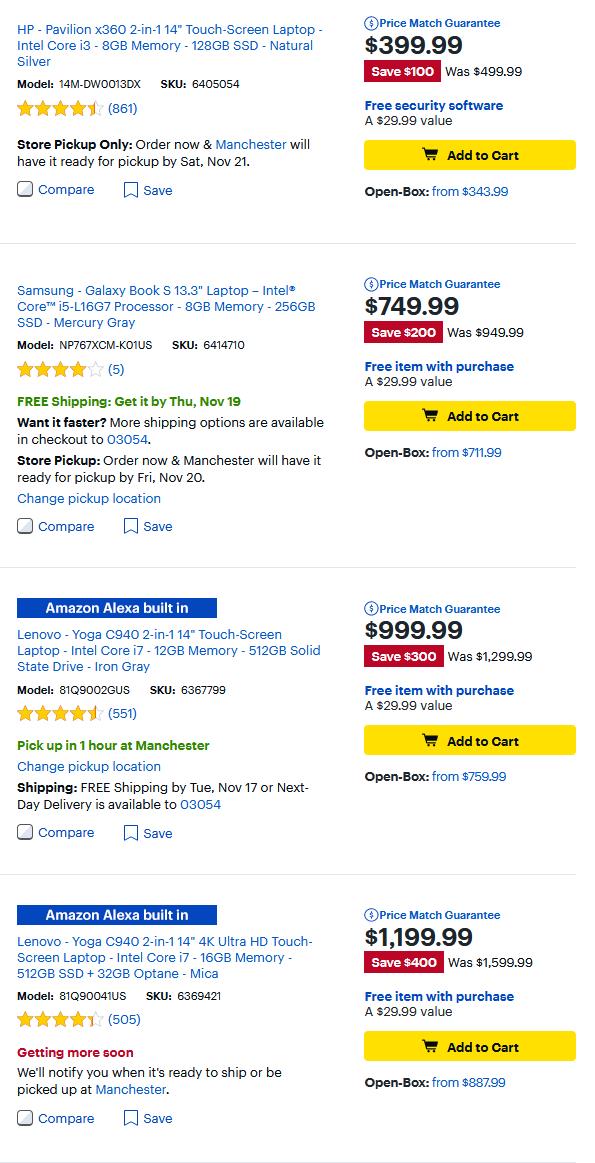The height and width of the screenshot is (1163, 595).
Task: Click the Save bookmark icon for Samsung Galaxy Book
Action: pyautogui.click(x=131, y=527)
